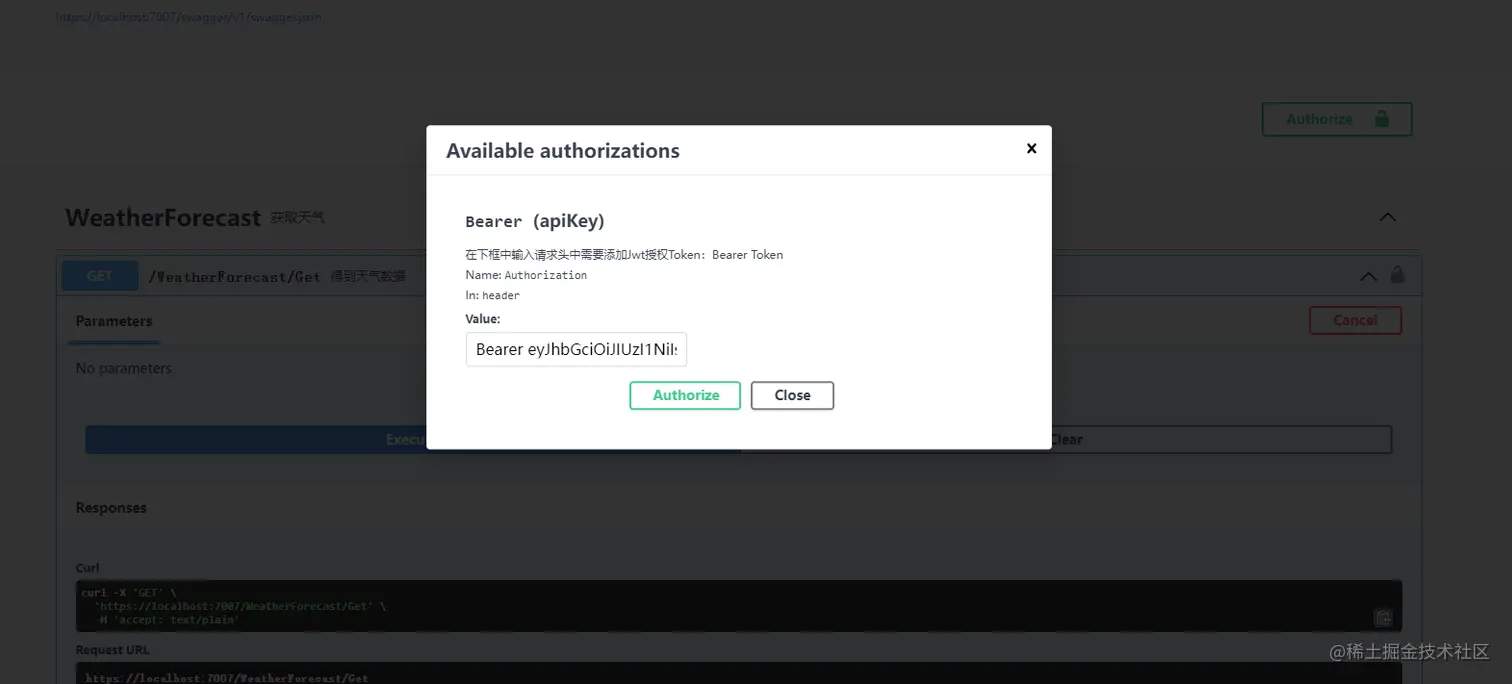This screenshot has height=684, width=1512.
Task: Click the Clear button
Action: click(1066, 439)
